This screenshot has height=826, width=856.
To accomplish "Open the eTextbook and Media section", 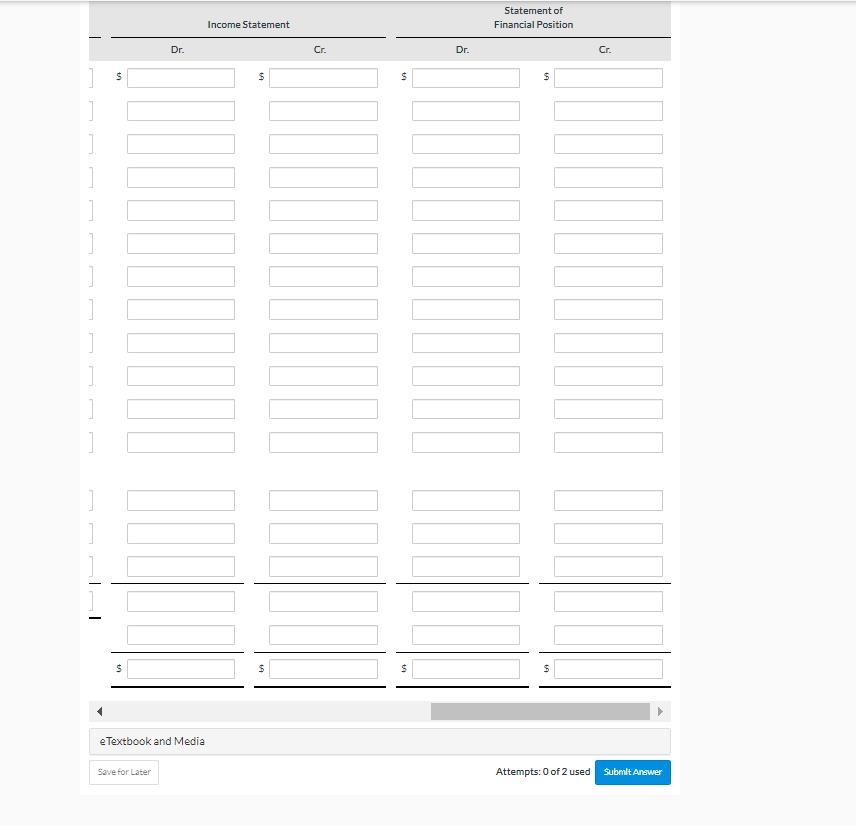I will pyautogui.click(x=151, y=741).
